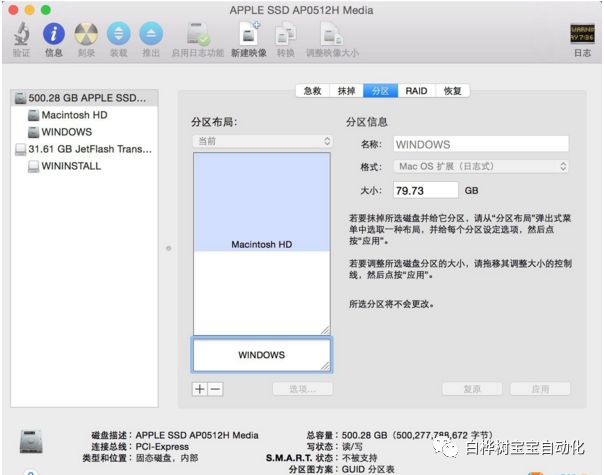Click the Eject (推出) toolbar icon
This screenshot has height=475, width=604.
[x=151, y=34]
